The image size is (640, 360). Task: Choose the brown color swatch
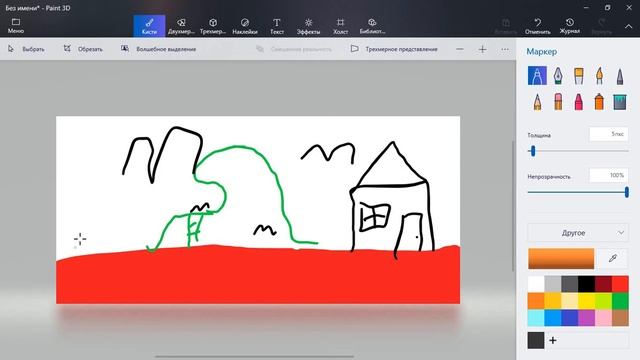point(620,318)
